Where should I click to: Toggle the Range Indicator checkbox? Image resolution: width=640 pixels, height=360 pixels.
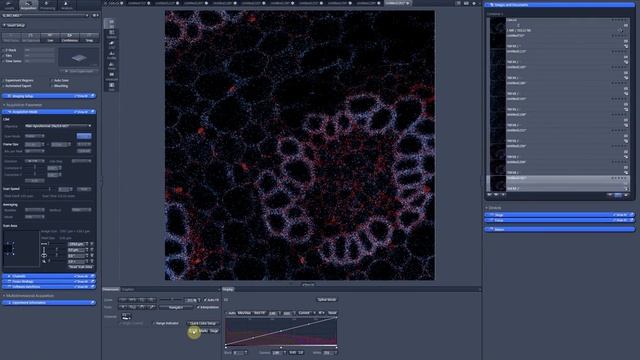154,323
